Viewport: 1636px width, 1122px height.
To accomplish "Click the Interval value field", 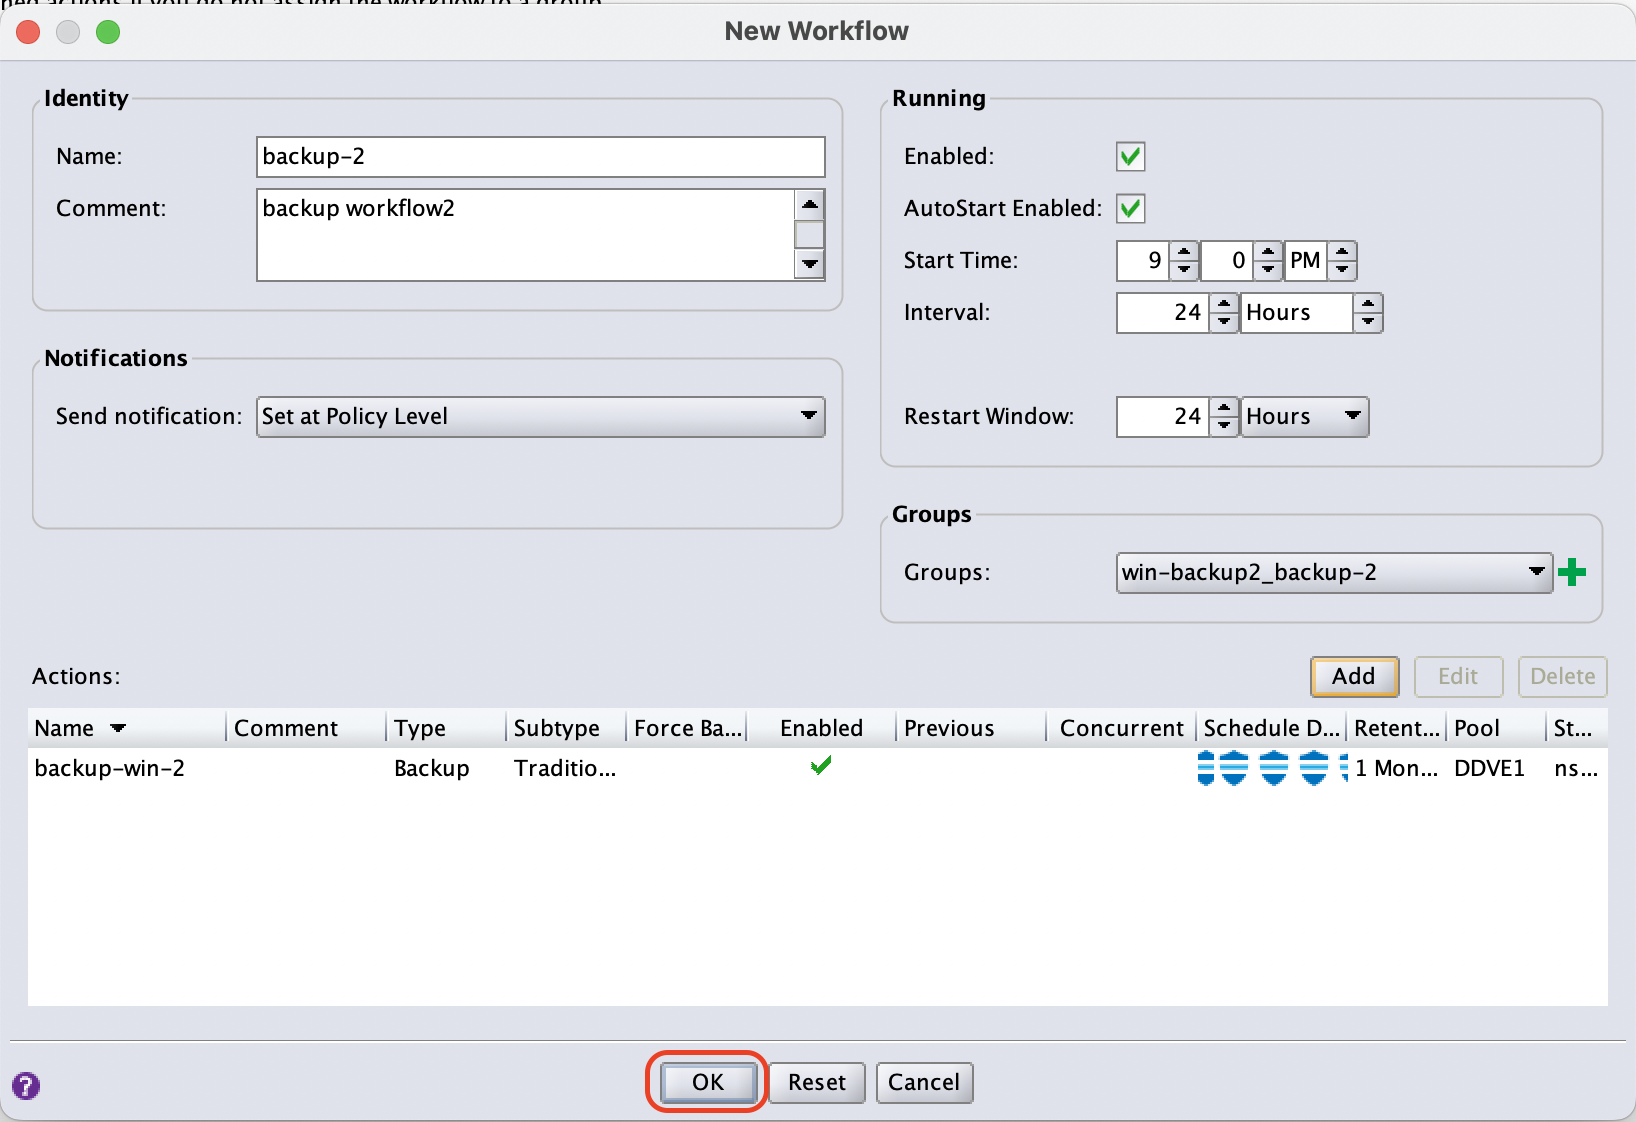I will (1163, 313).
